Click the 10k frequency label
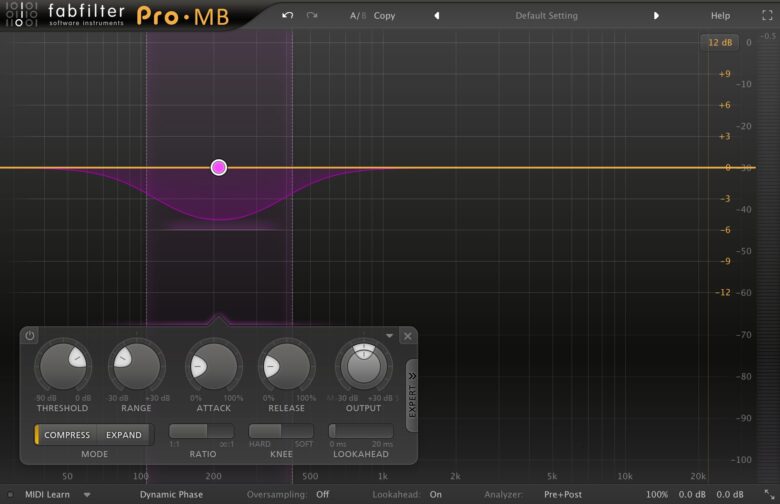Image resolution: width=780 pixels, height=504 pixels. click(625, 476)
